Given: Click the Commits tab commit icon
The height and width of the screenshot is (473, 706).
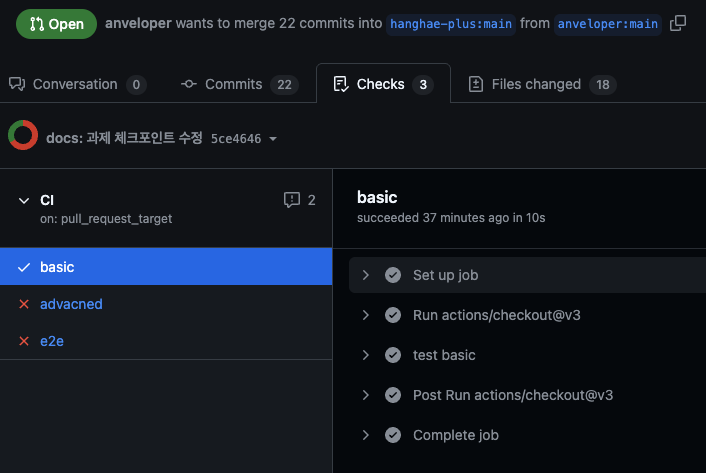Looking at the screenshot, I should (x=189, y=84).
